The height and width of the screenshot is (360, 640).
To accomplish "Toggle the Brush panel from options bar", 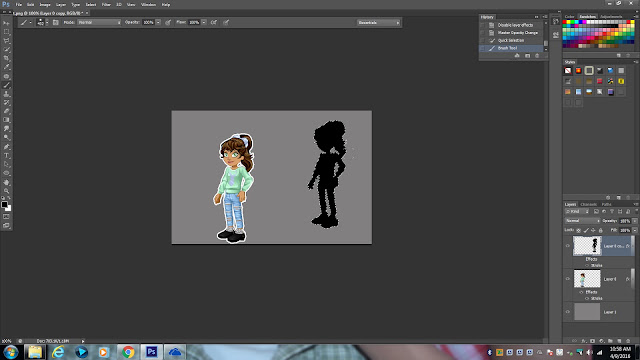I will click(56, 22).
